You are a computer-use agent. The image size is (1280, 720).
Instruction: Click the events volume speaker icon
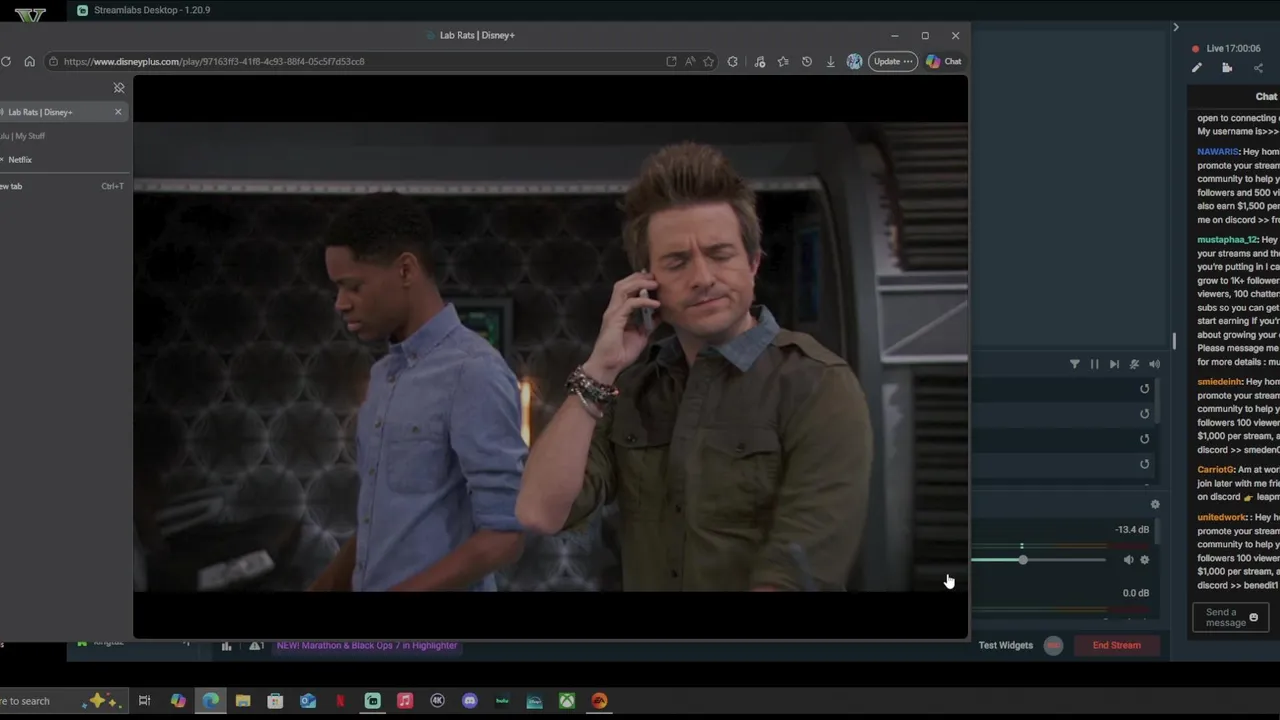1154,364
